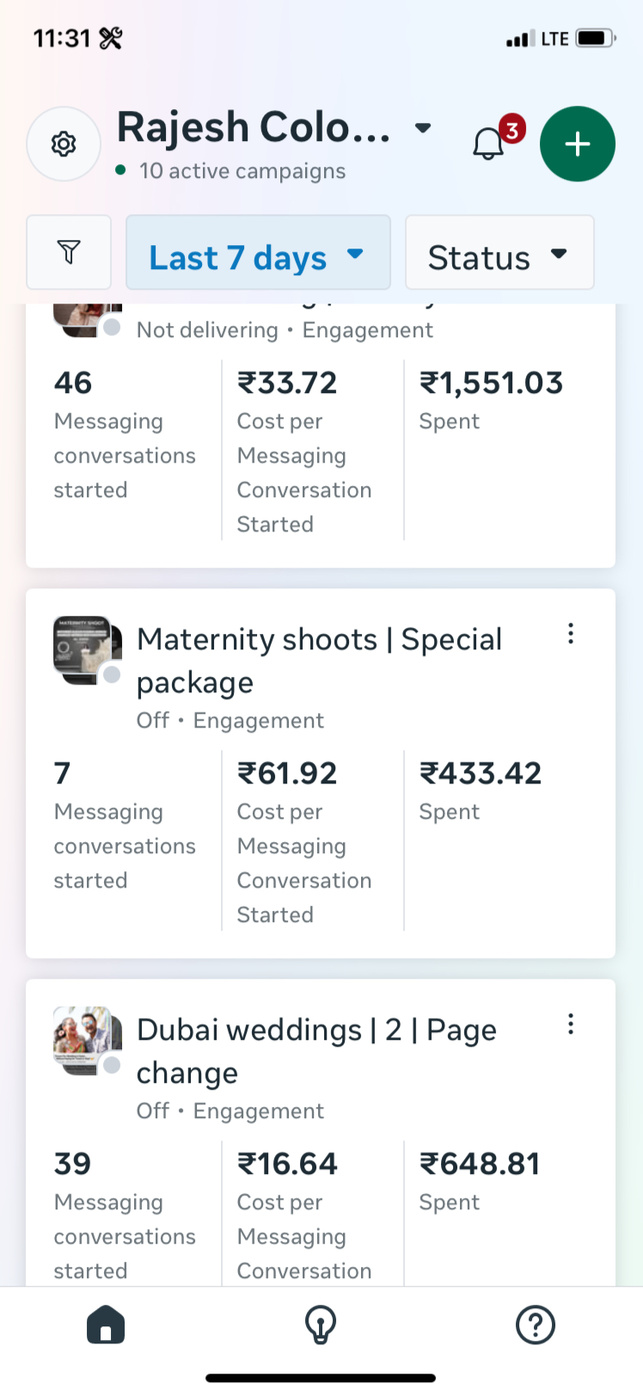Open options for Maternity shoots campaign
643x1396 pixels.
[x=570, y=634]
